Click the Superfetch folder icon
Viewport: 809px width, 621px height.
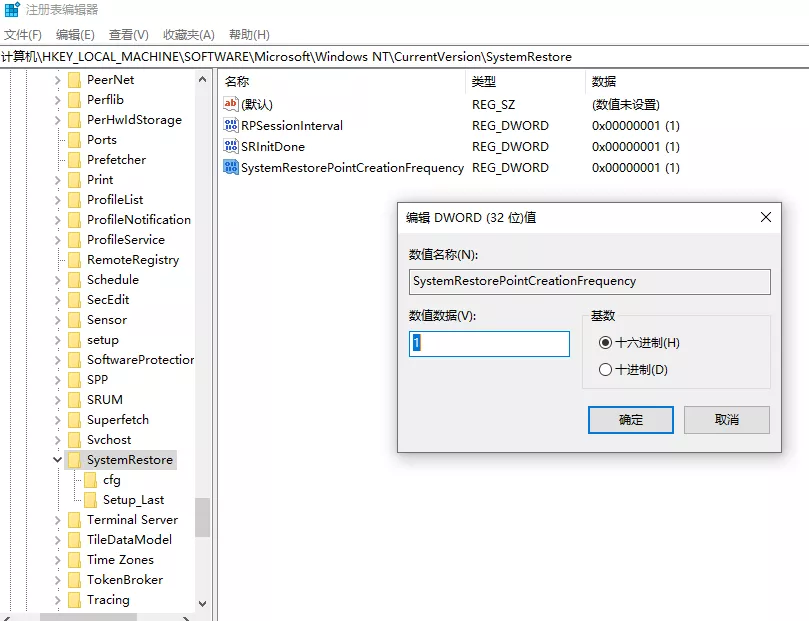tap(74, 420)
